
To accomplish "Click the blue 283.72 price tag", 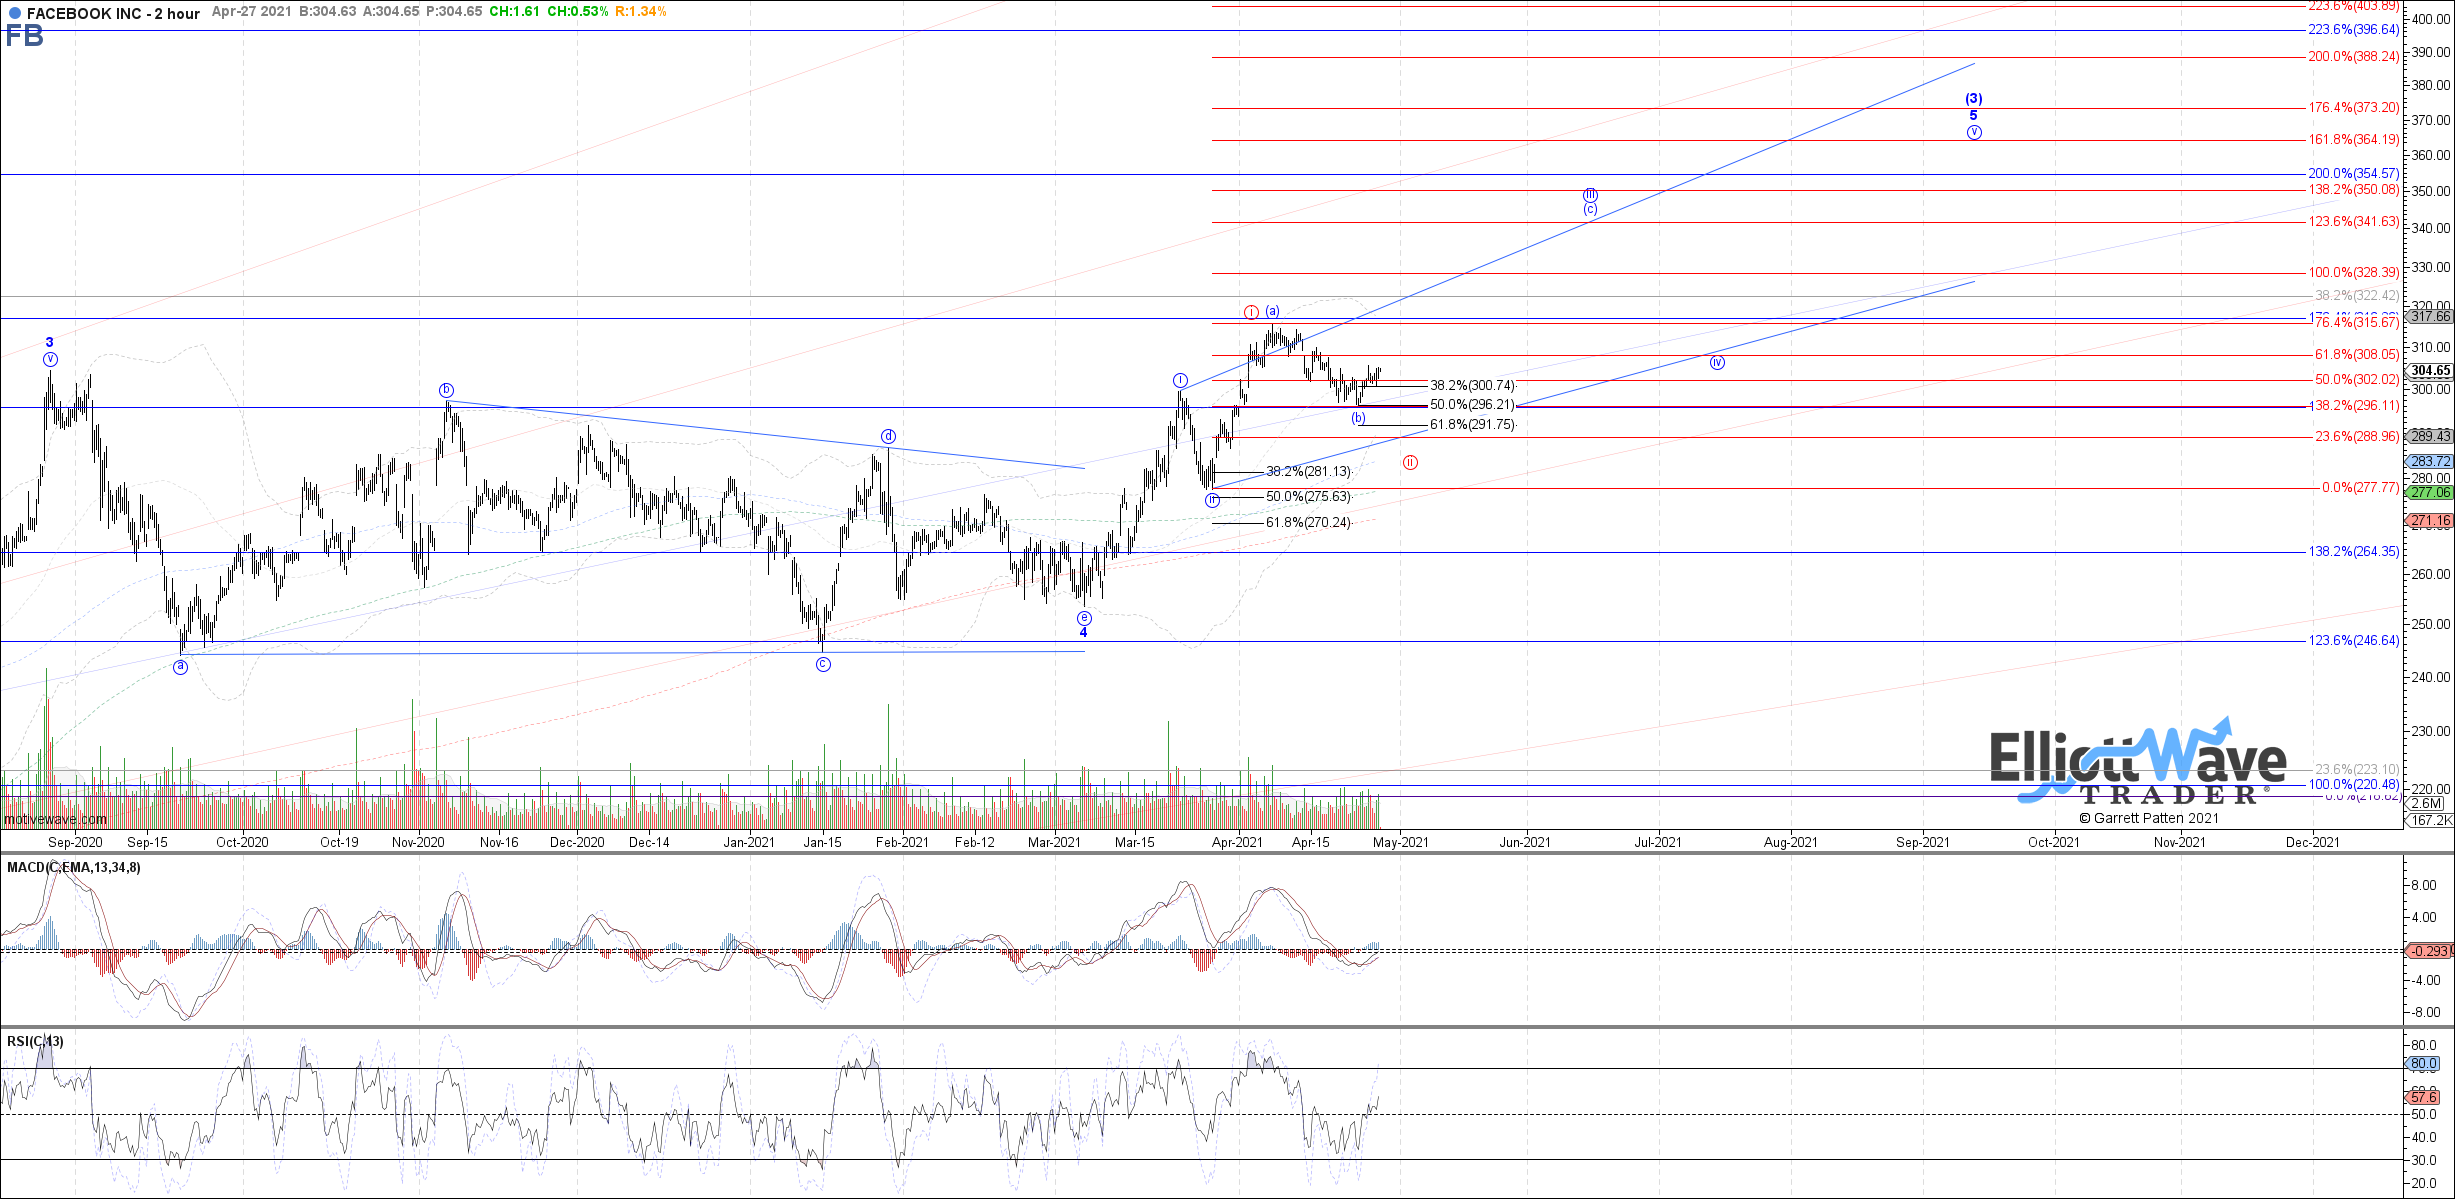I will (x=2430, y=461).
